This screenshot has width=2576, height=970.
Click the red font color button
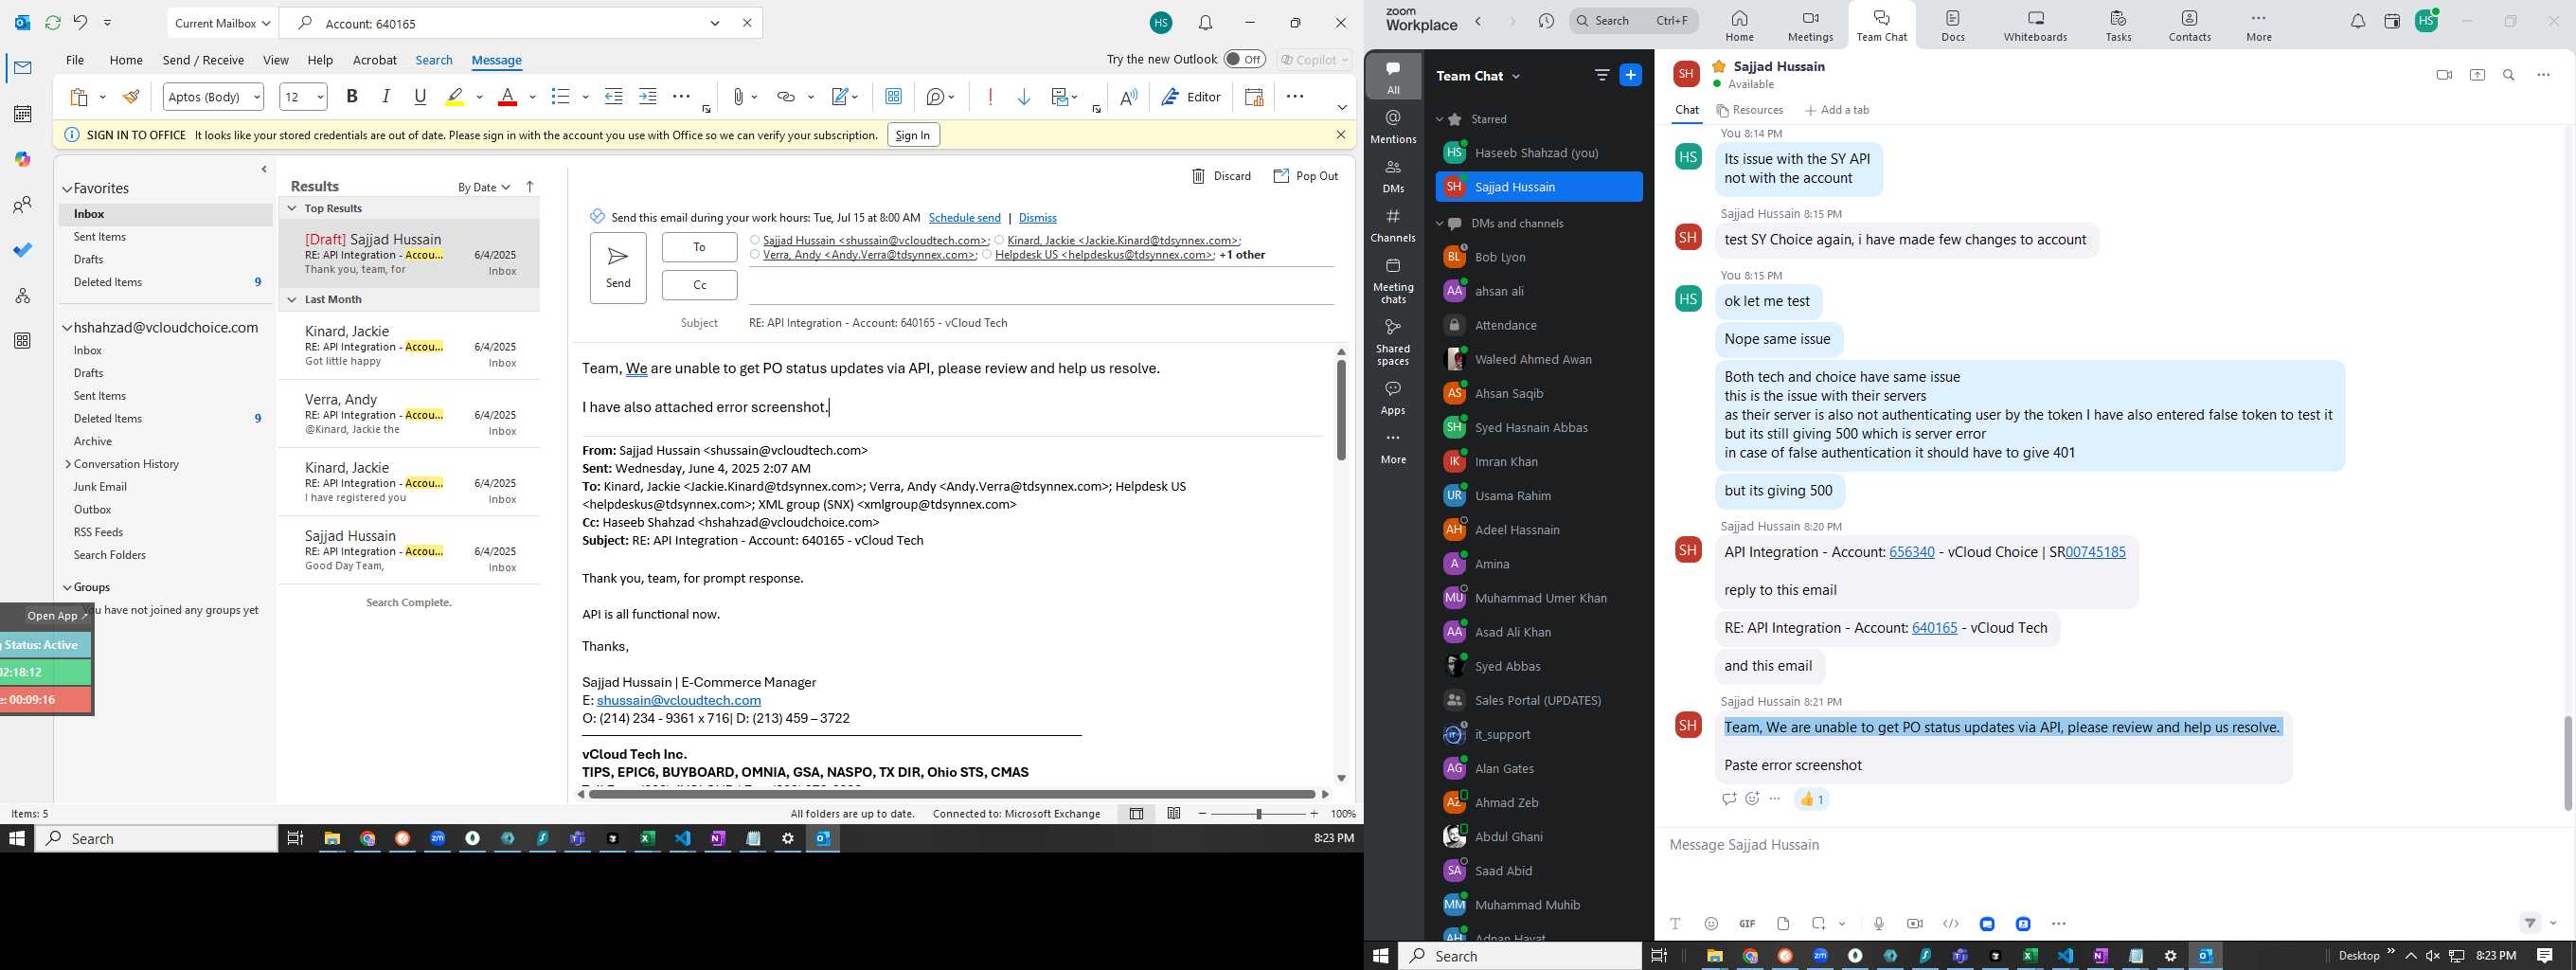(x=507, y=96)
